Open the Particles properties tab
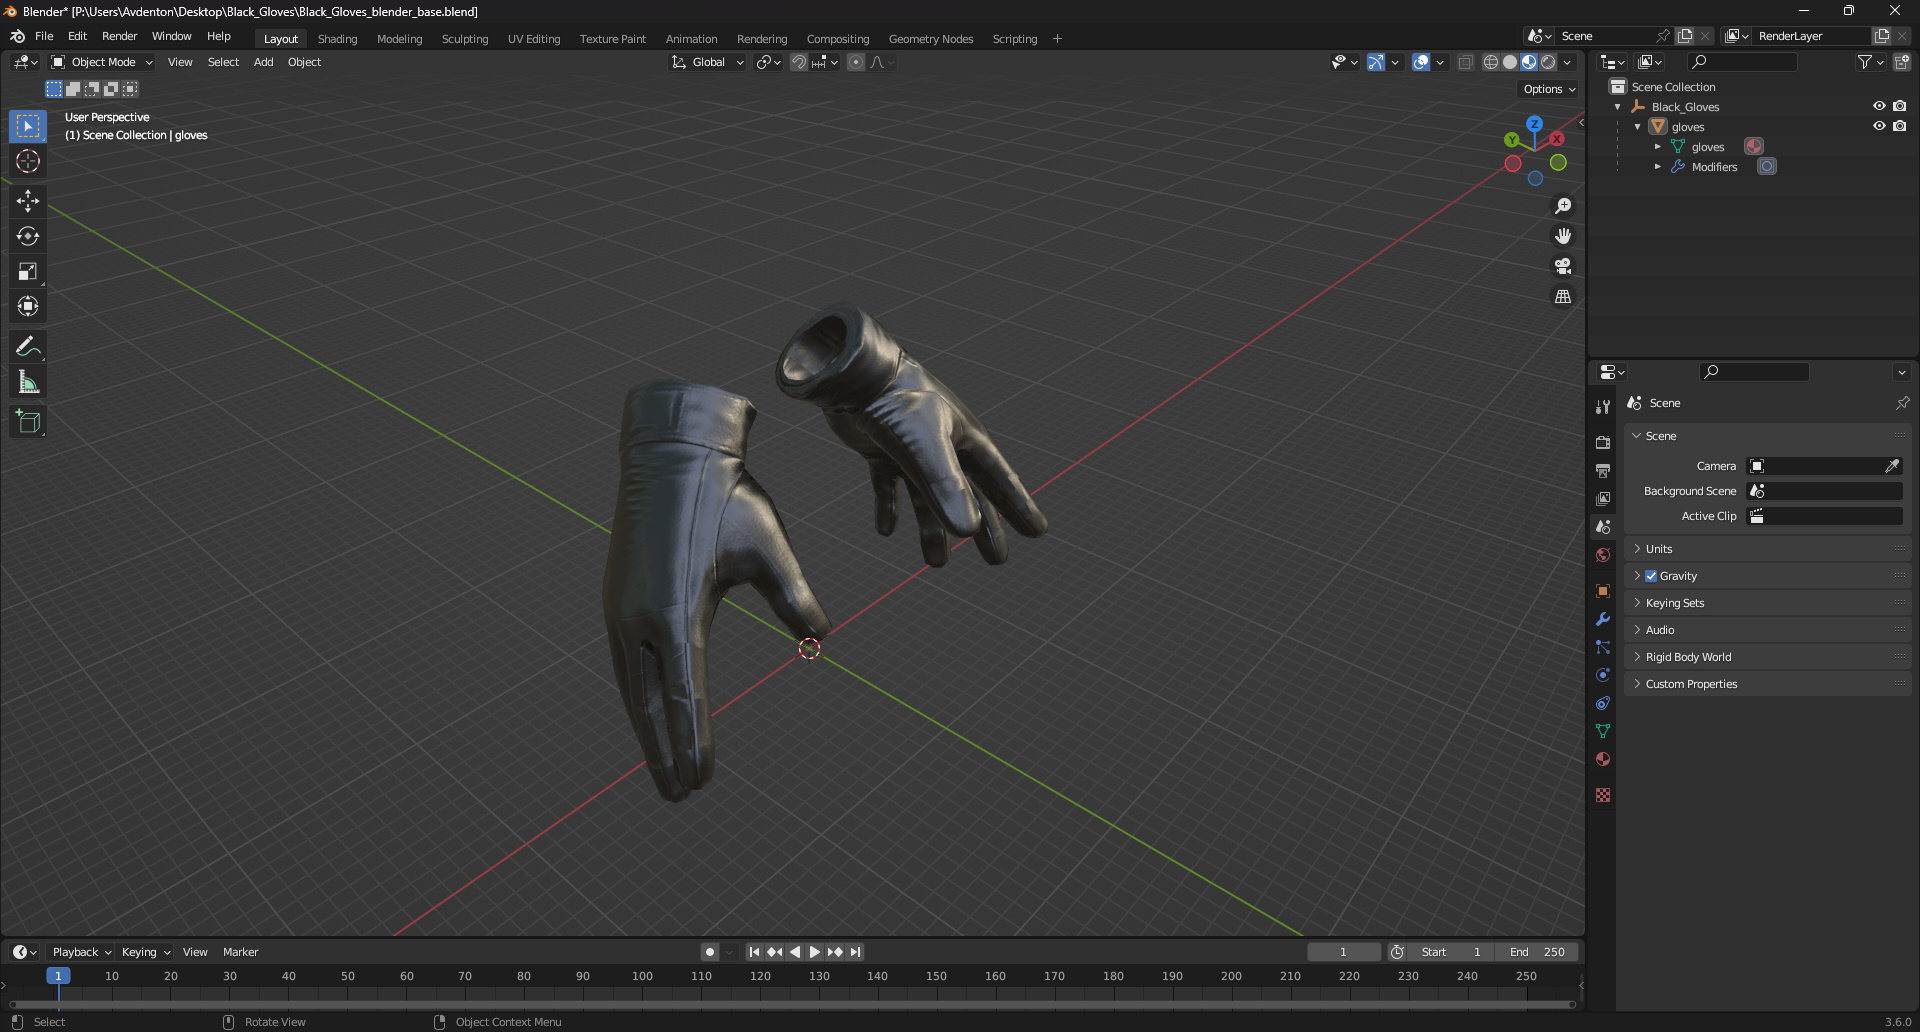Image resolution: width=1920 pixels, height=1032 pixels. (1603, 647)
